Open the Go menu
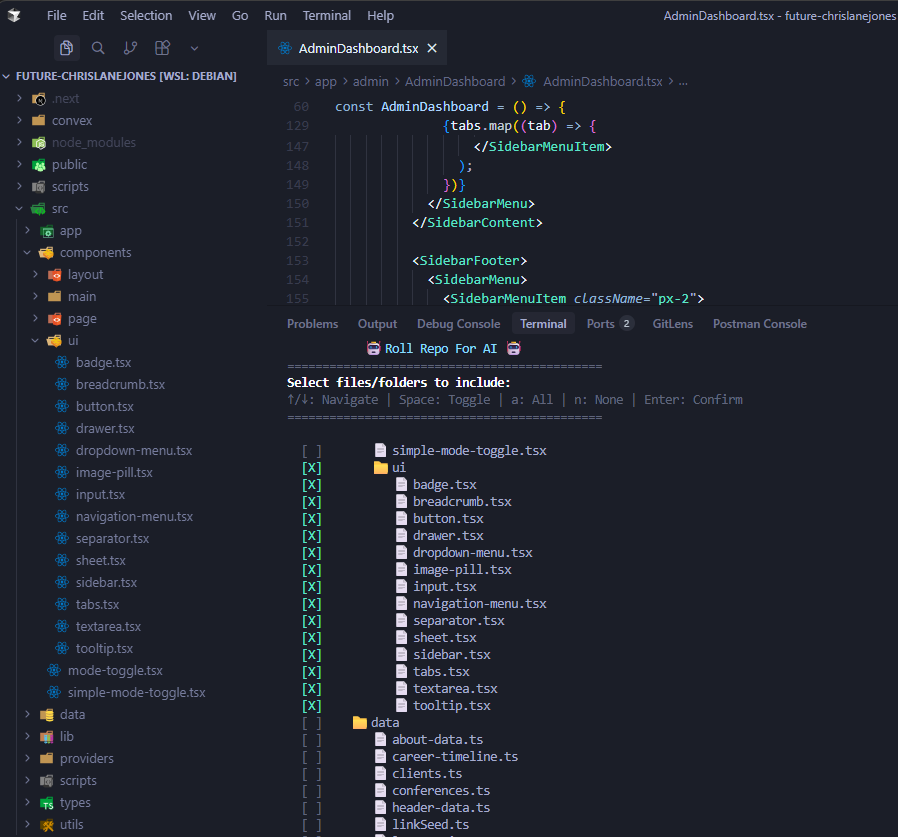Screen dimensions: 898x837 (x=240, y=15)
